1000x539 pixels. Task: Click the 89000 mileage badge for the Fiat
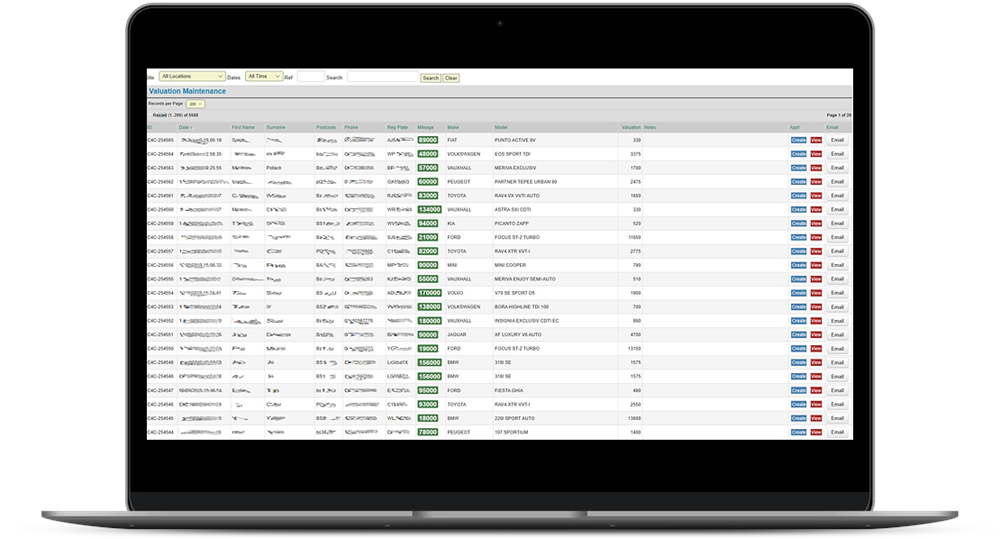[x=428, y=140]
